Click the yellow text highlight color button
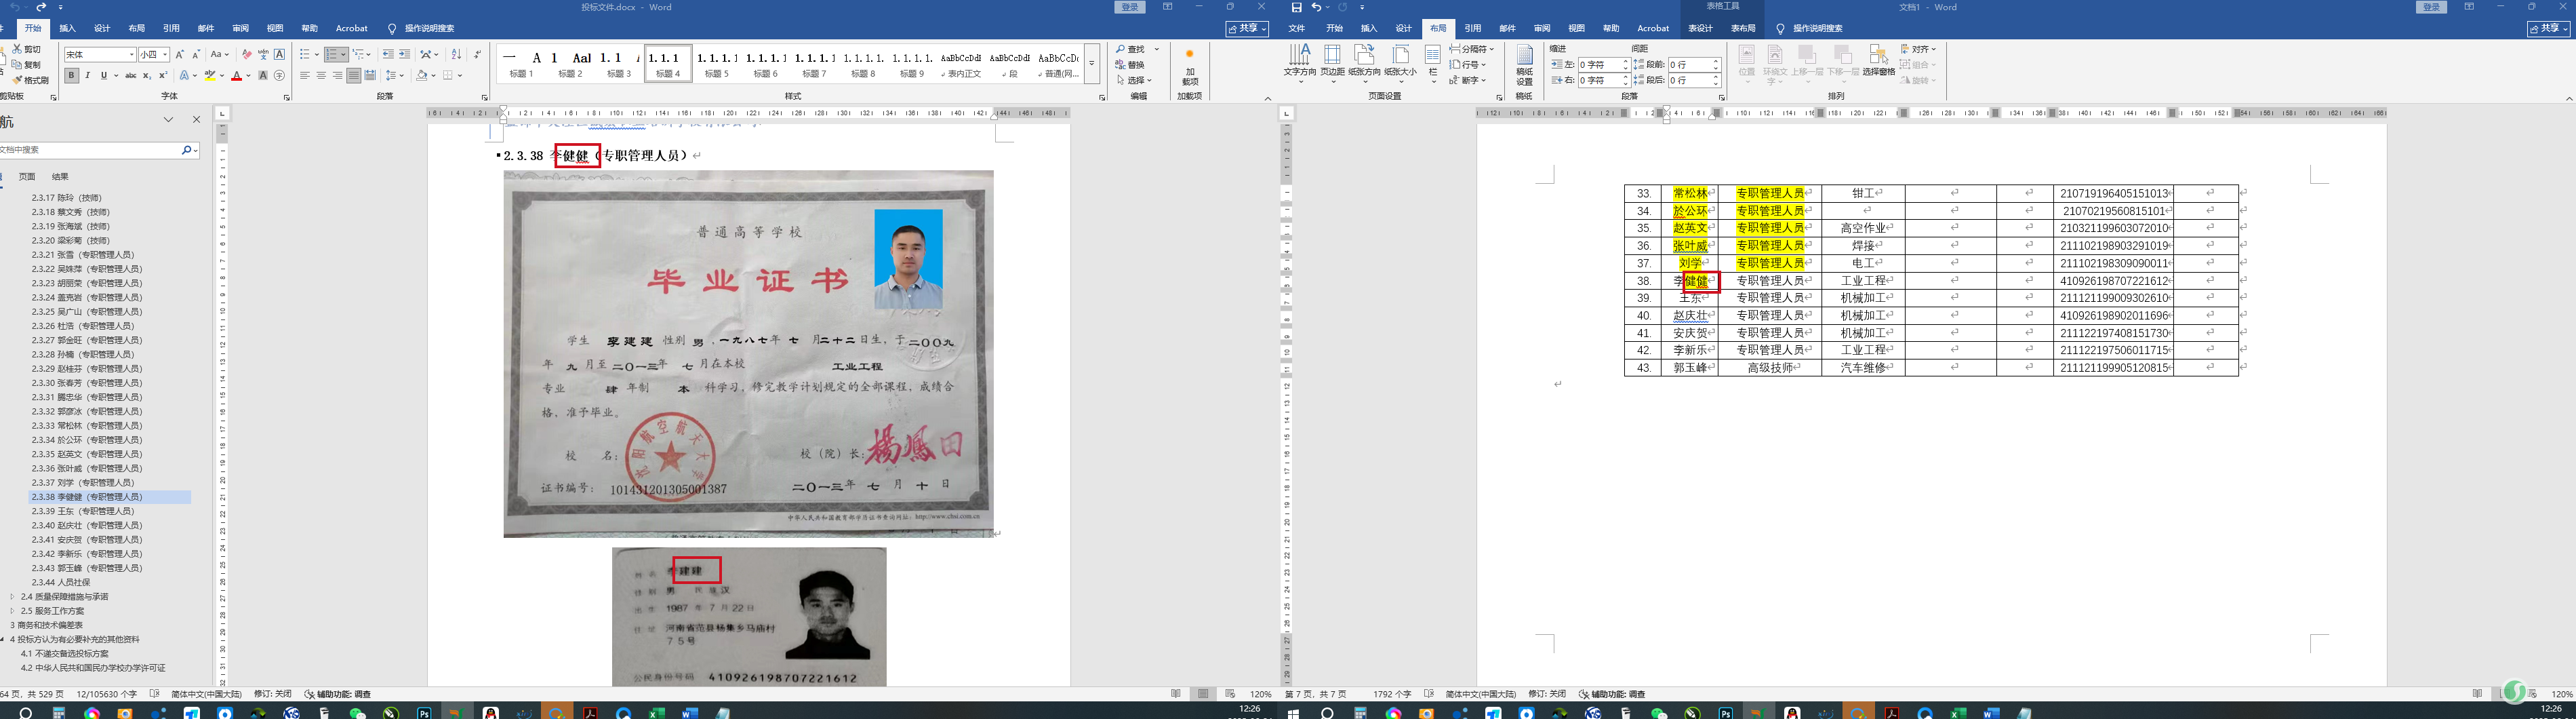The width and height of the screenshot is (2576, 719). tap(210, 76)
